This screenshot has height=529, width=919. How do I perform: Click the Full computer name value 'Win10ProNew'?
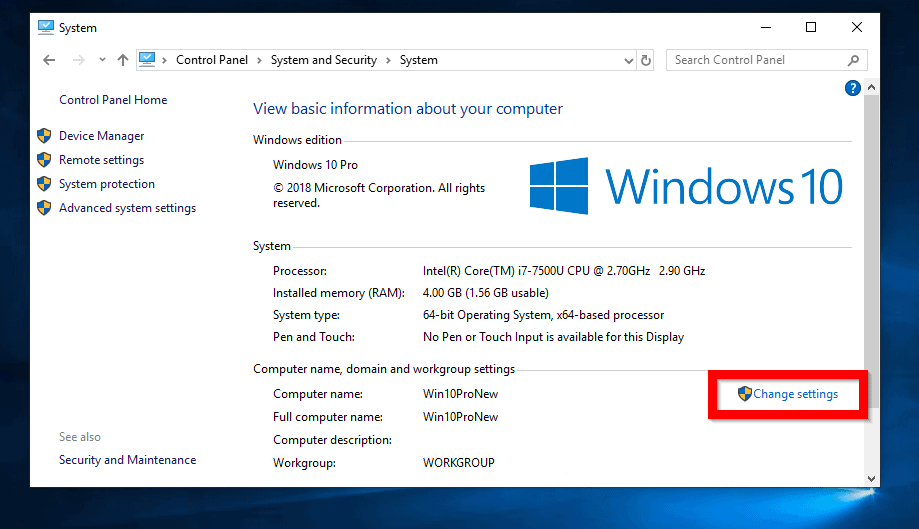pos(461,417)
